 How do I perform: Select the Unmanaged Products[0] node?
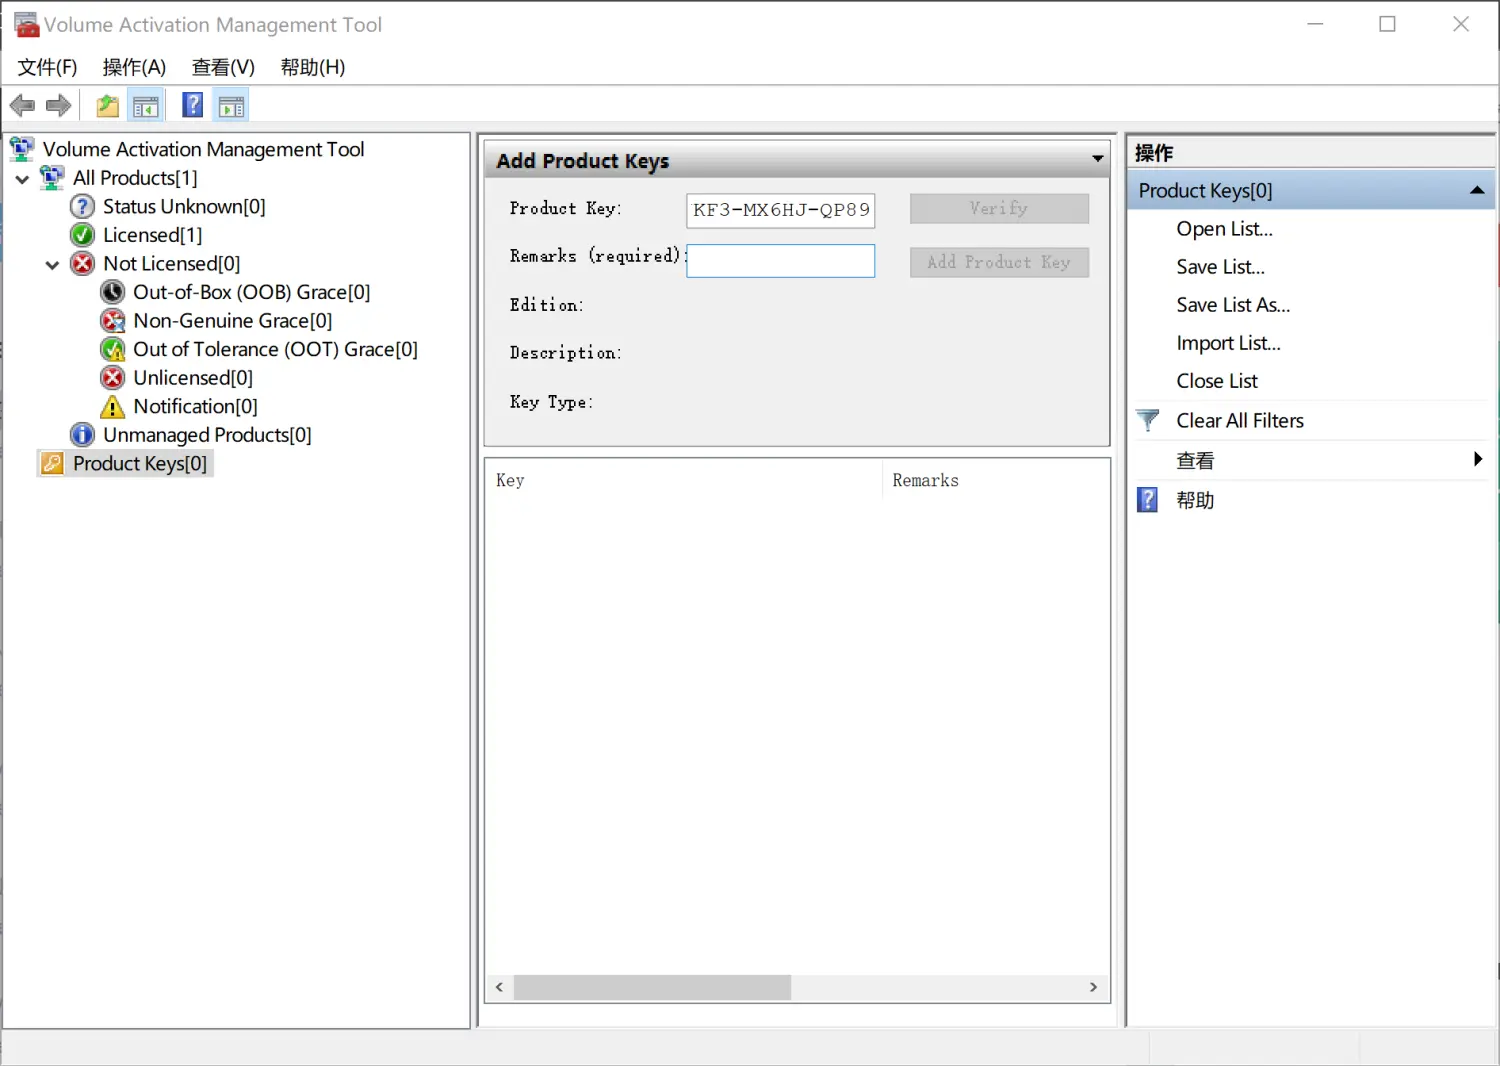tap(207, 435)
